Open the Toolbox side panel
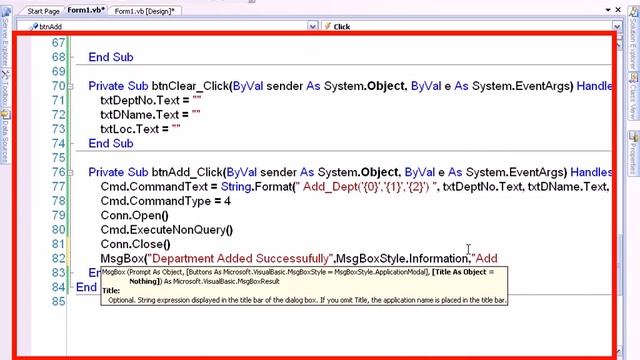The image size is (640, 360). click(5, 89)
